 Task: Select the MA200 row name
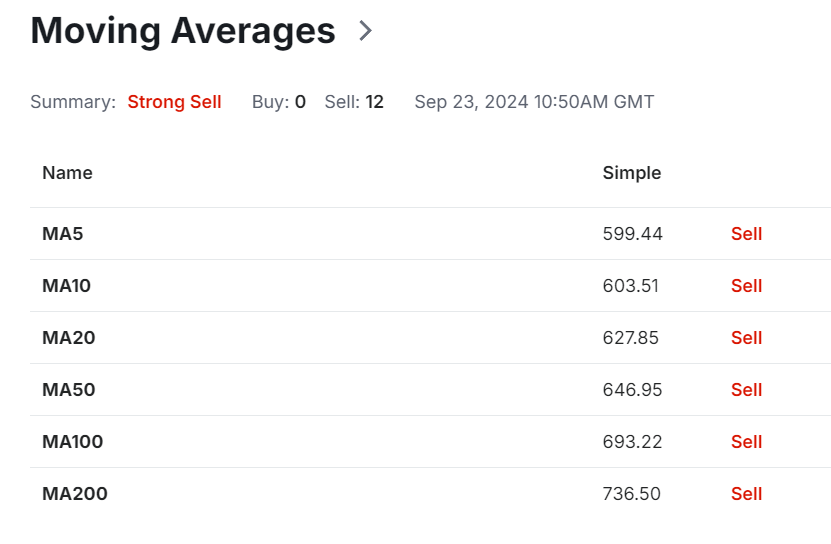point(75,493)
